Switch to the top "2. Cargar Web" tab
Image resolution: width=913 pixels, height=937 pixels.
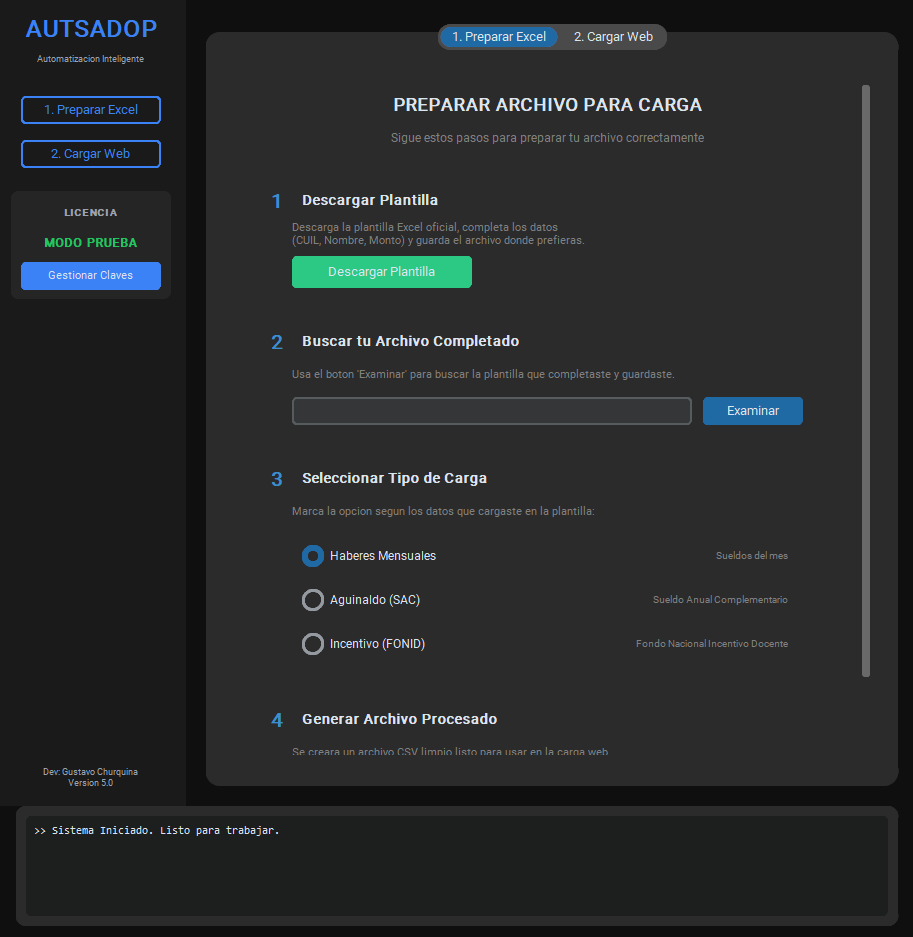click(x=612, y=37)
